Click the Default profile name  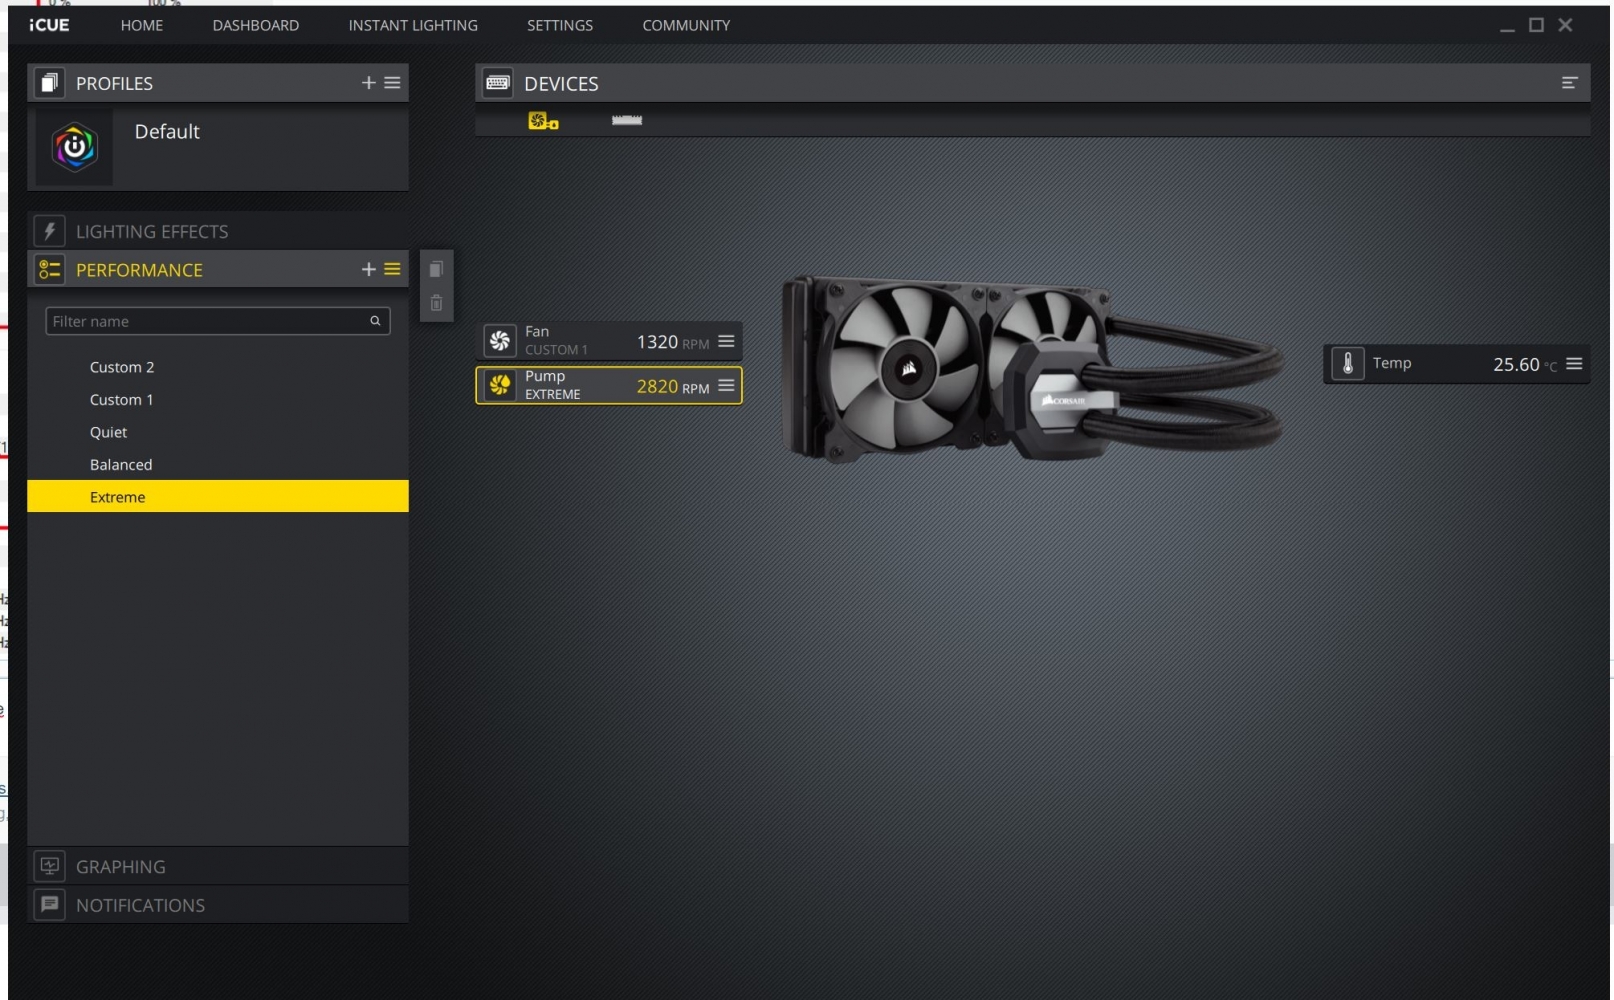[x=167, y=131]
